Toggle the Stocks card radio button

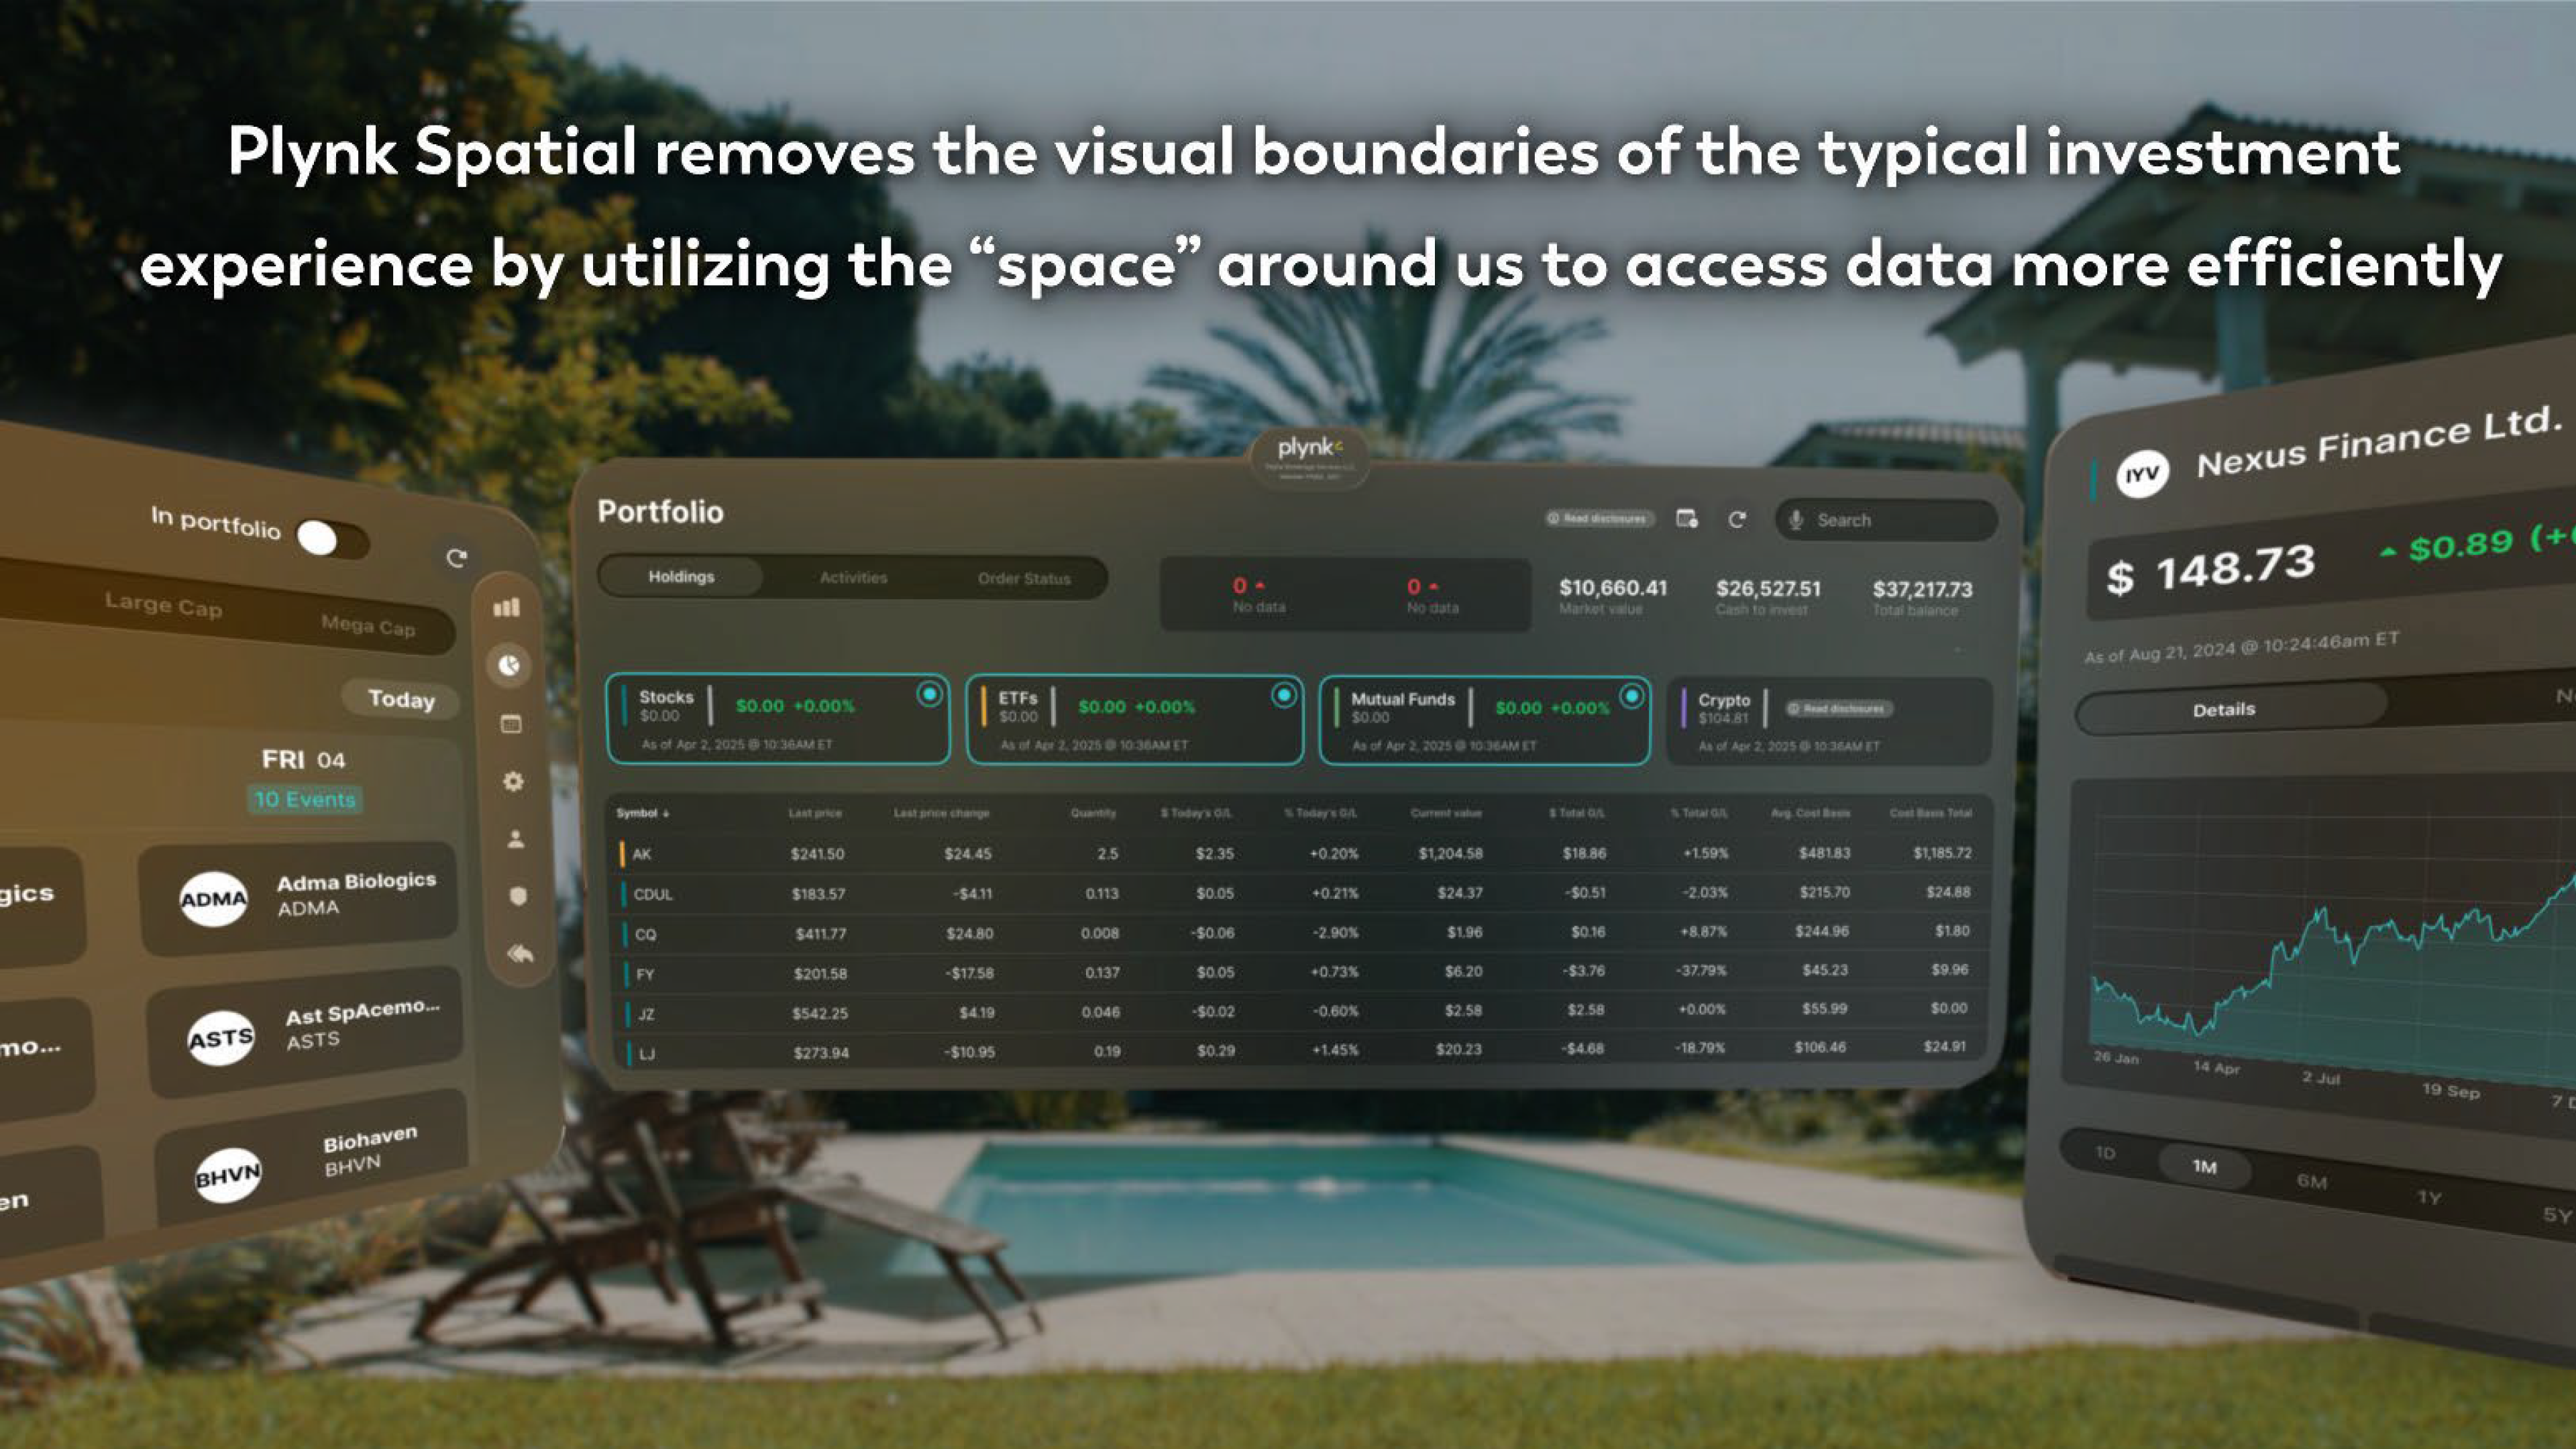click(x=929, y=694)
